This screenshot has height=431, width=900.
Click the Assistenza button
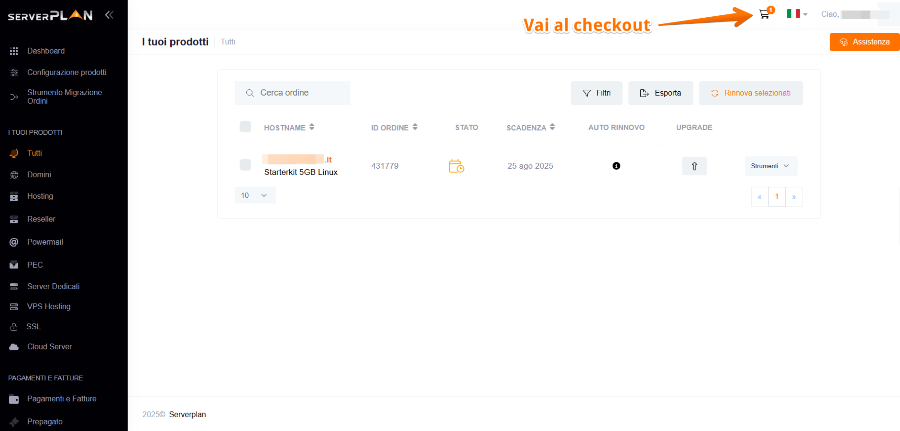point(864,42)
